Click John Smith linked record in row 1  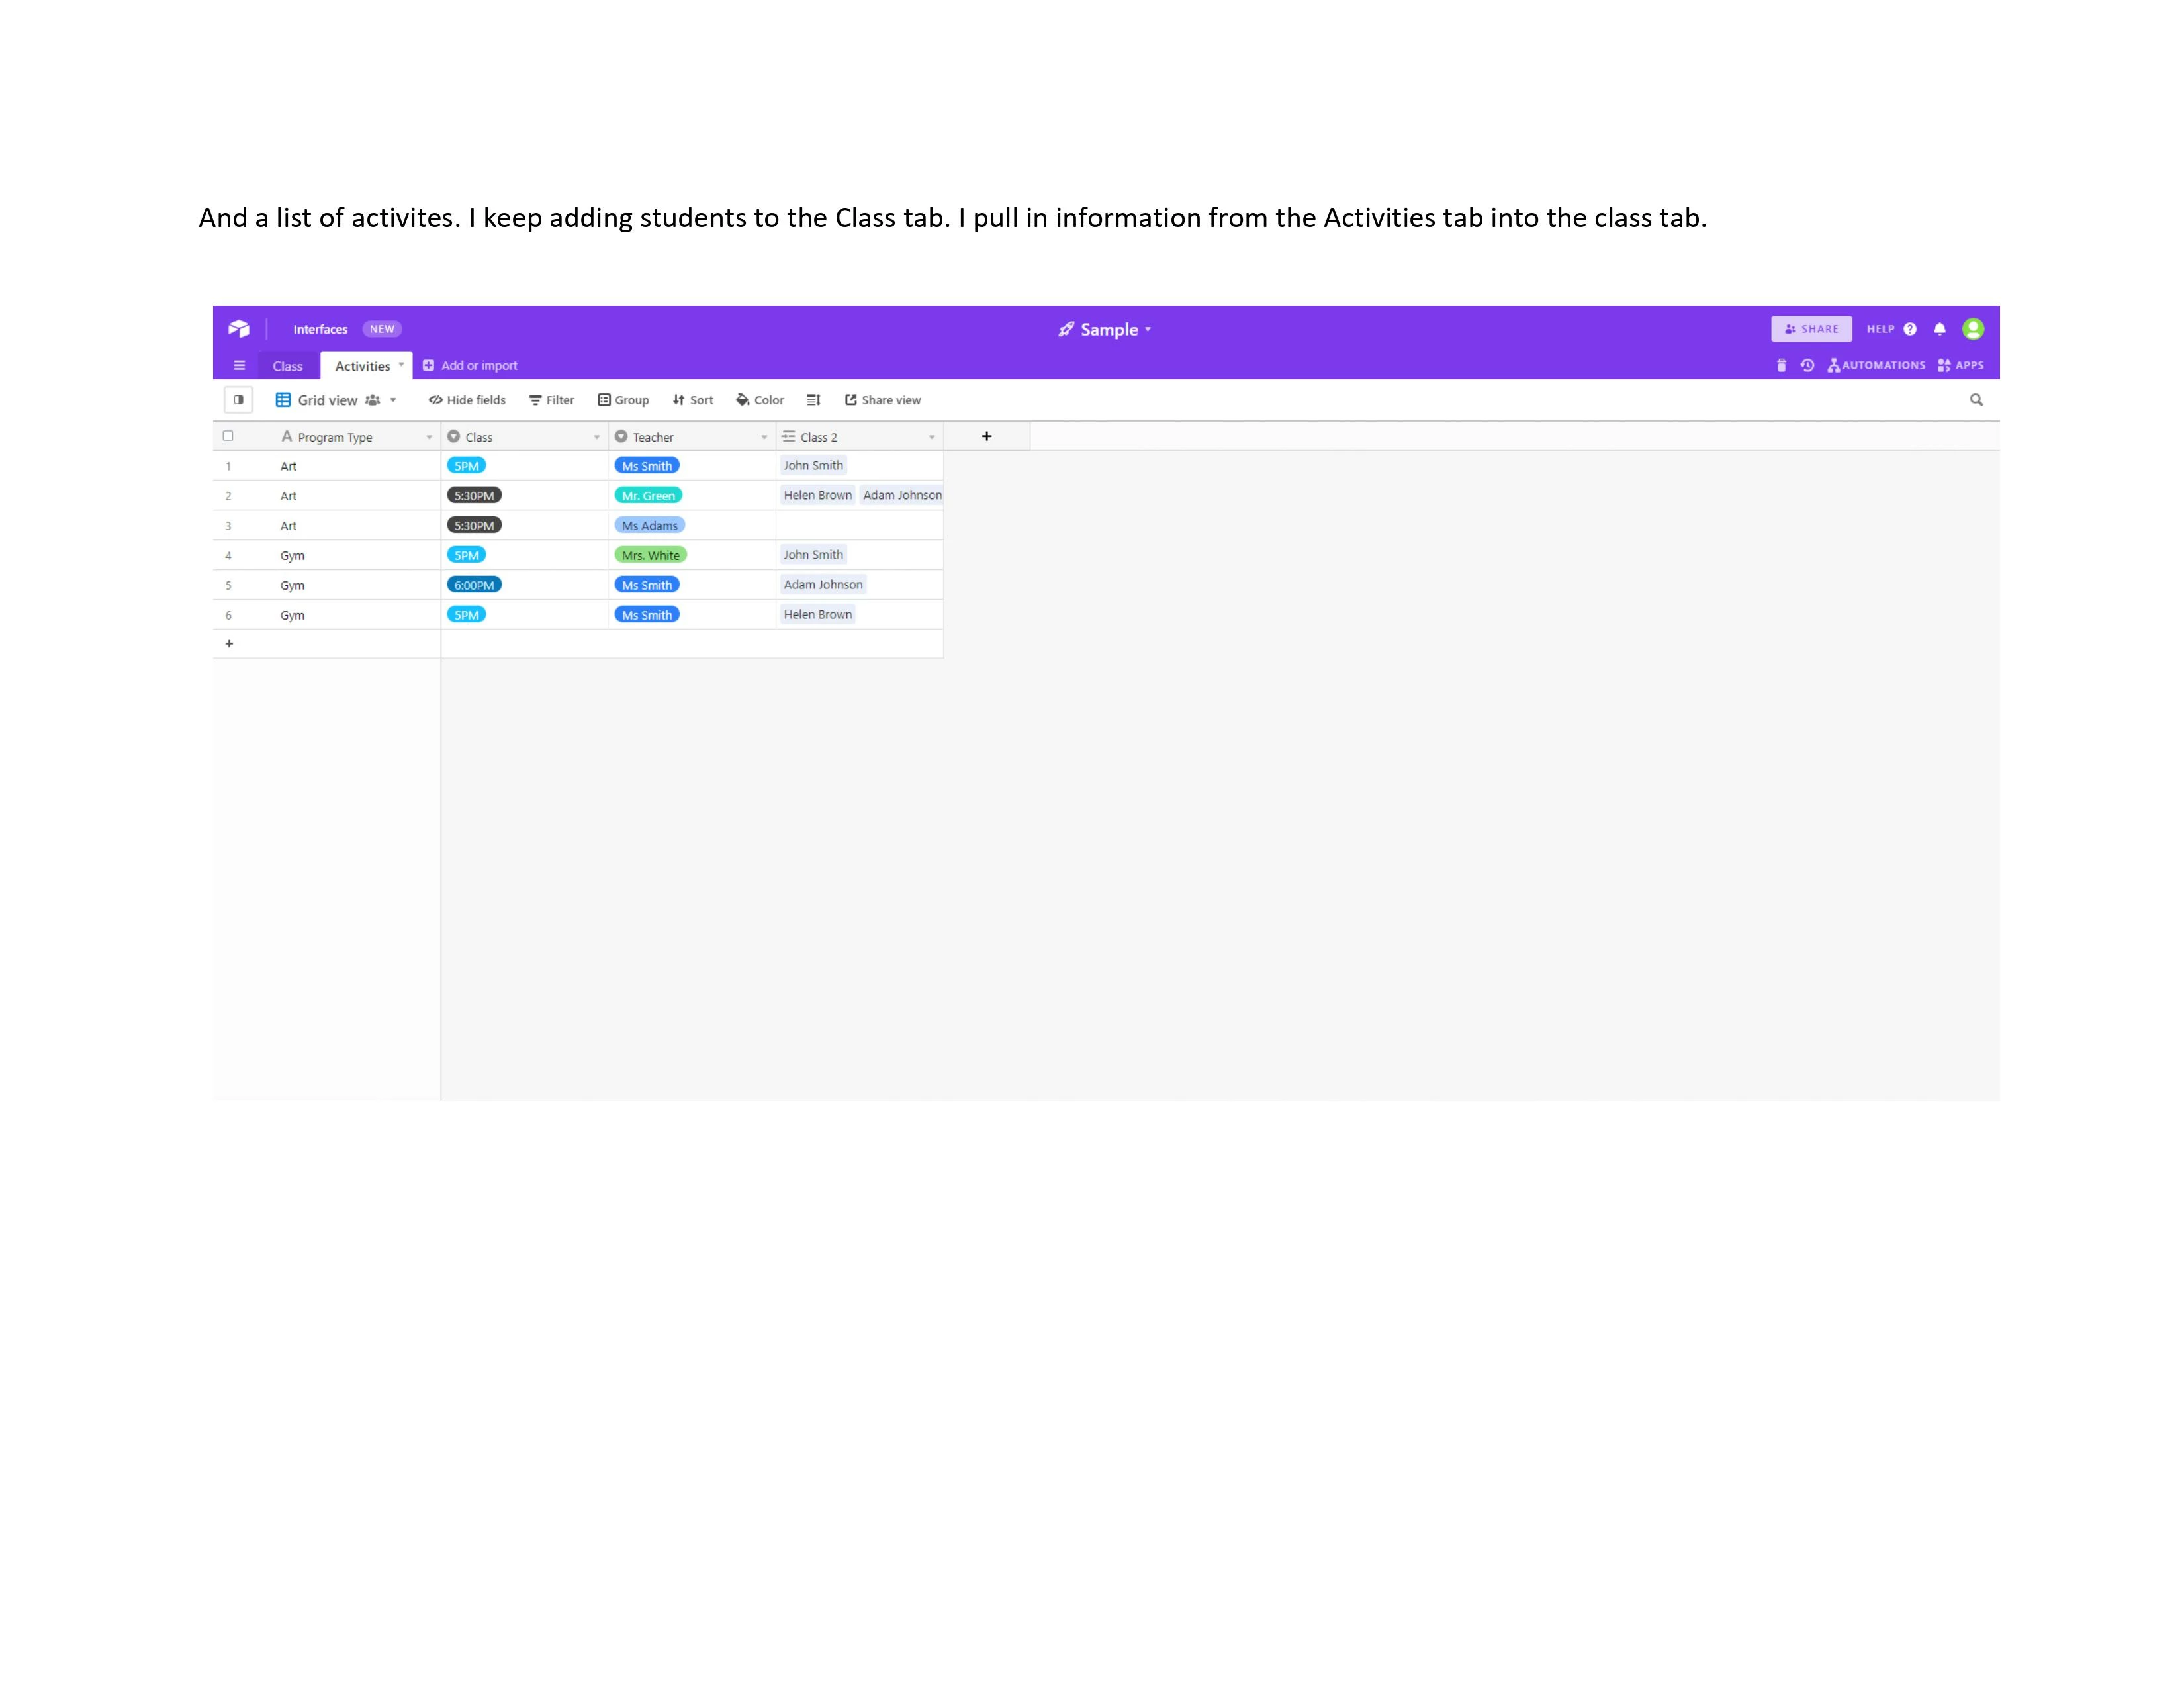pyautogui.click(x=813, y=465)
